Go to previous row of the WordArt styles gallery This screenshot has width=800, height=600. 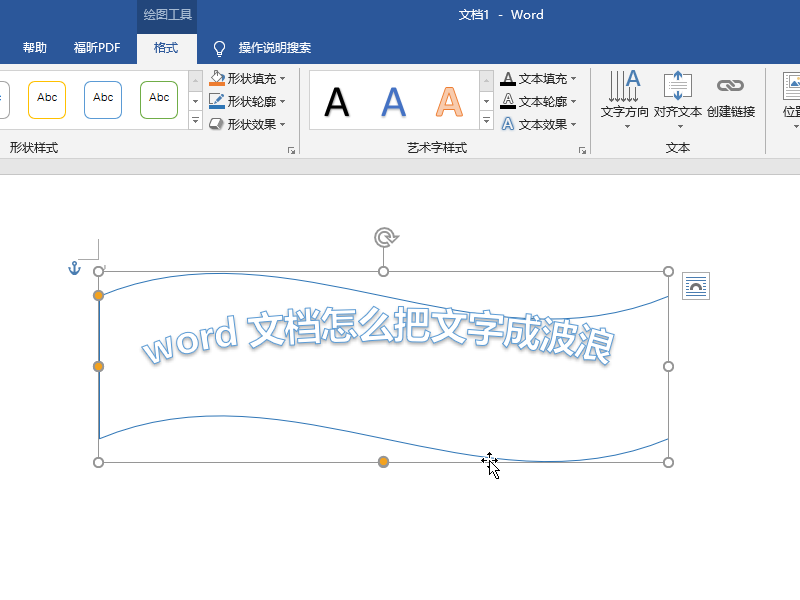click(x=486, y=81)
